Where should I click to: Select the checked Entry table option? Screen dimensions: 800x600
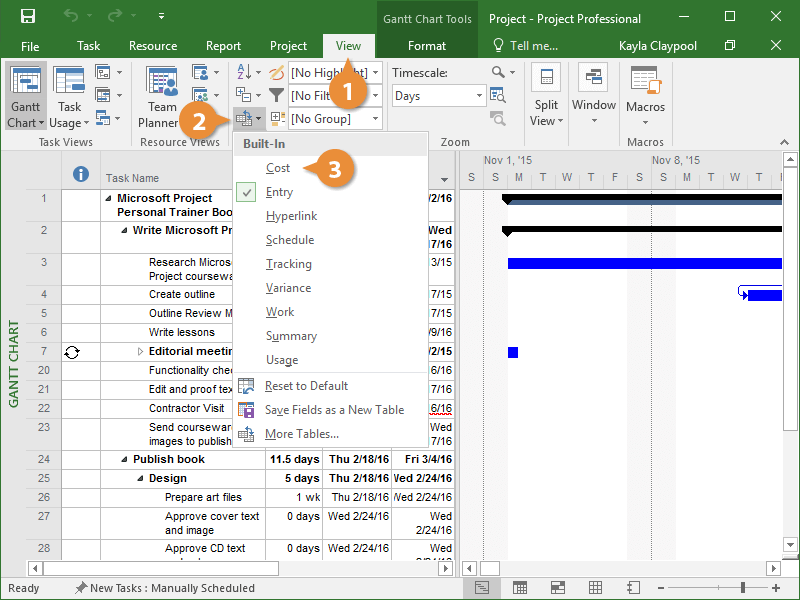(280, 192)
